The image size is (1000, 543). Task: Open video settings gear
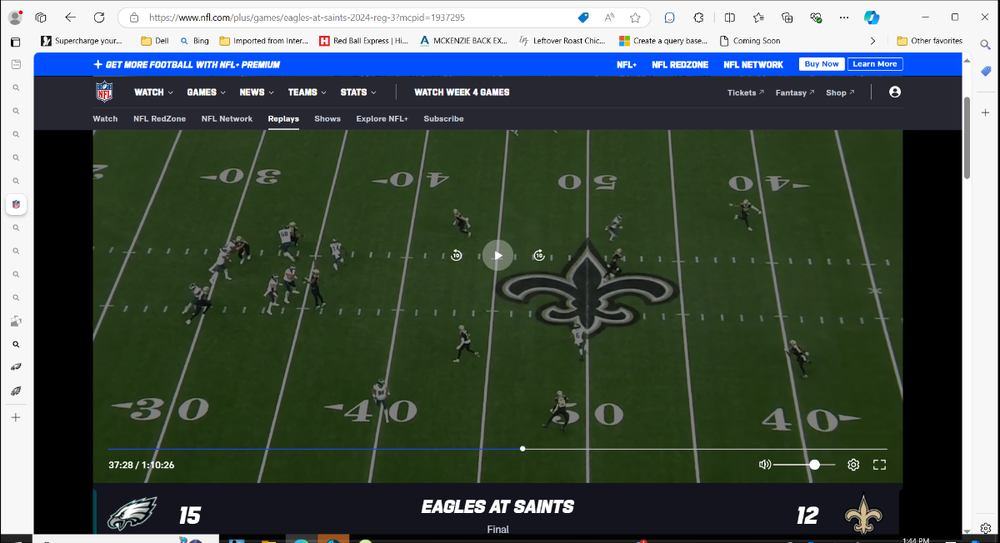pos(853,465)
